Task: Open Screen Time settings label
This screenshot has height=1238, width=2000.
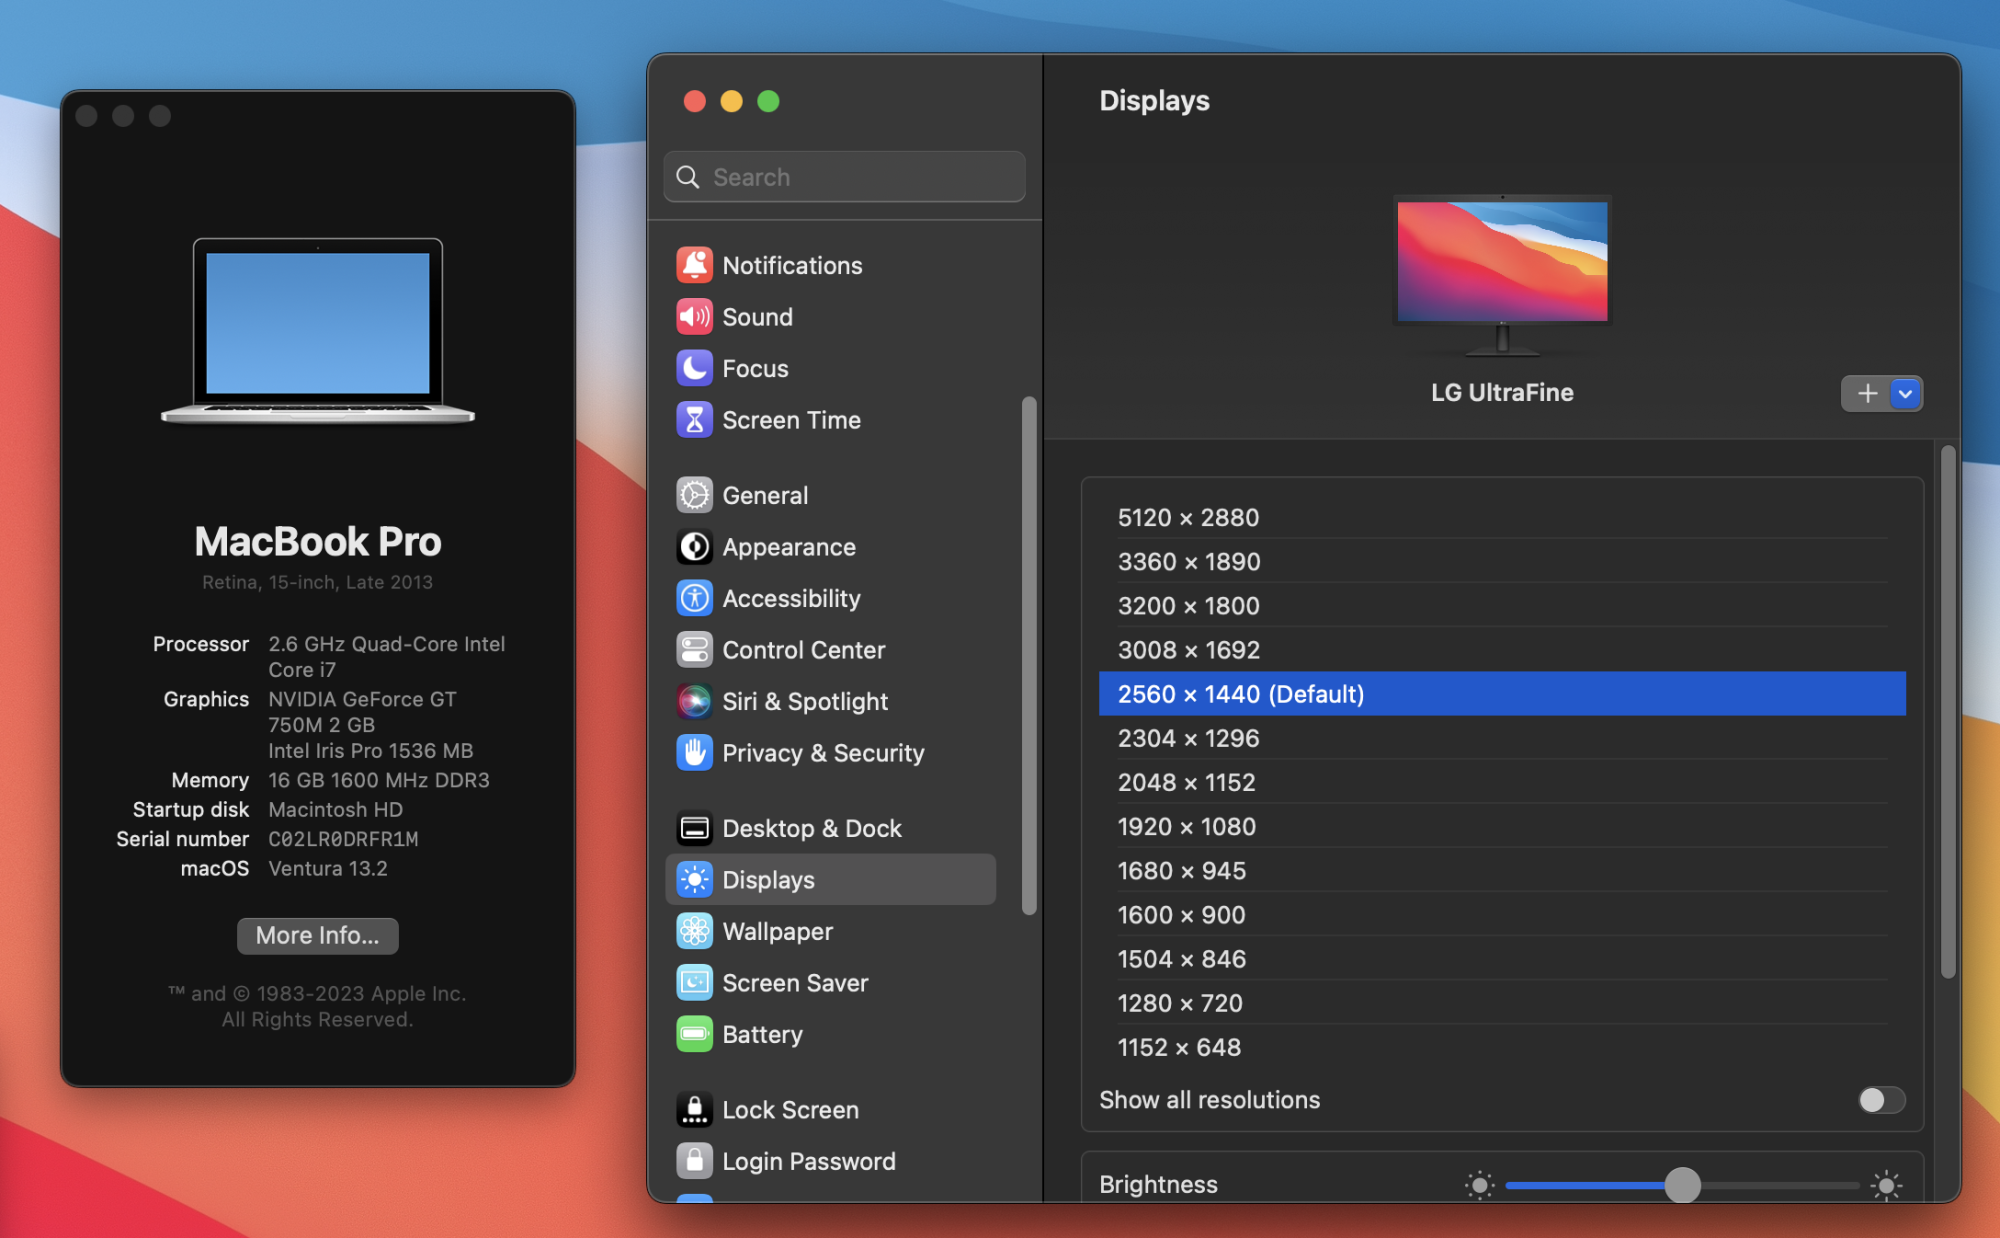Action: [791, 420]
